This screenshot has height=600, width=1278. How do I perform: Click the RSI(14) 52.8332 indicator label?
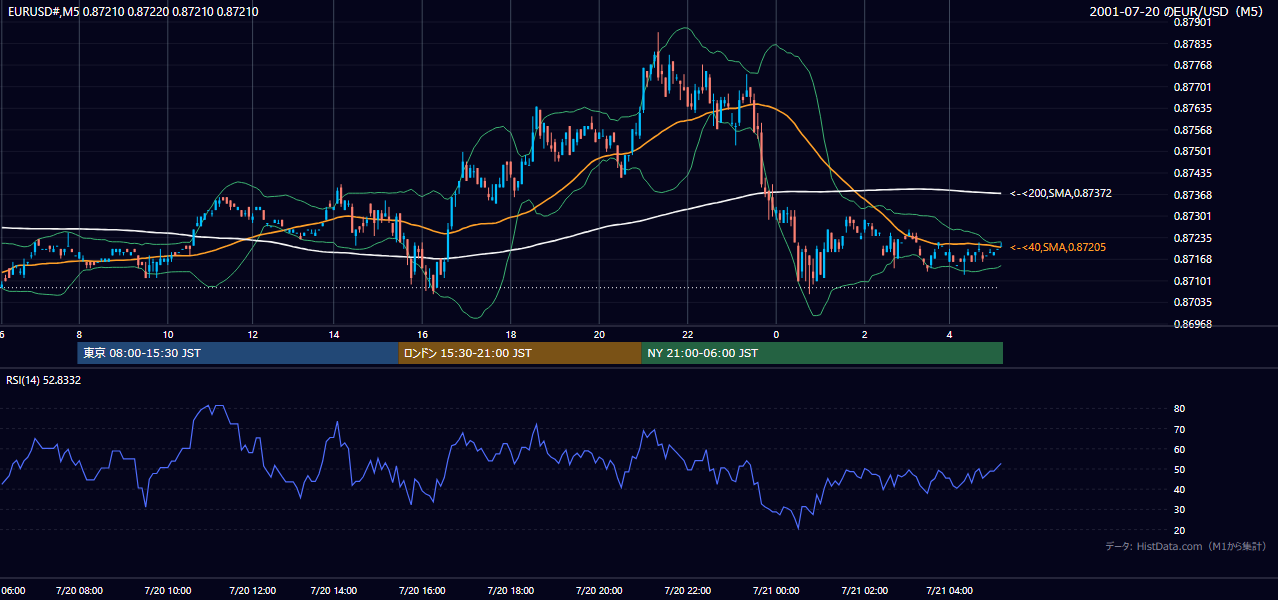click(44, 380)
